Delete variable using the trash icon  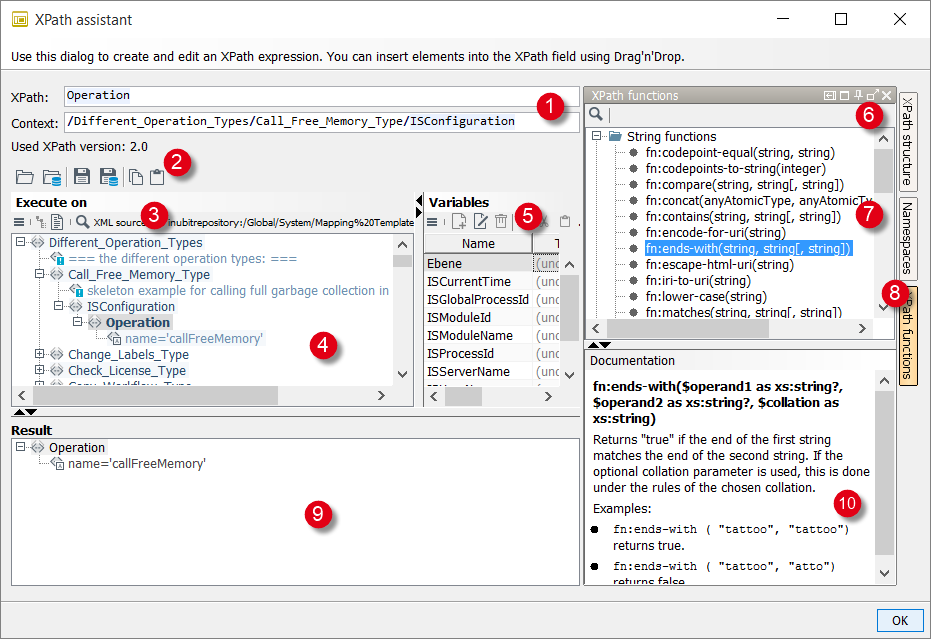coord(501,222)
